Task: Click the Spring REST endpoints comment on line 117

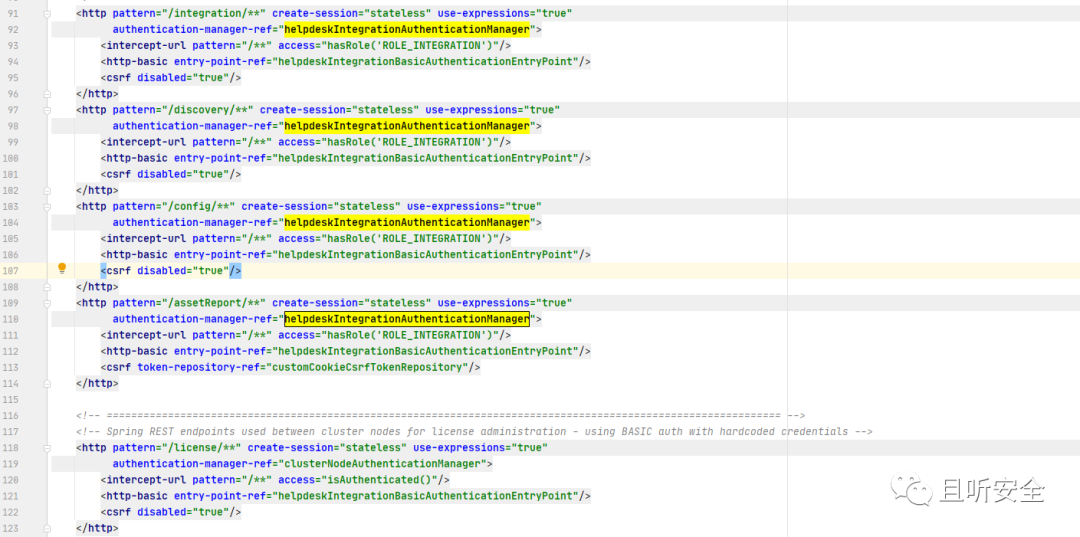Action: 475,432
